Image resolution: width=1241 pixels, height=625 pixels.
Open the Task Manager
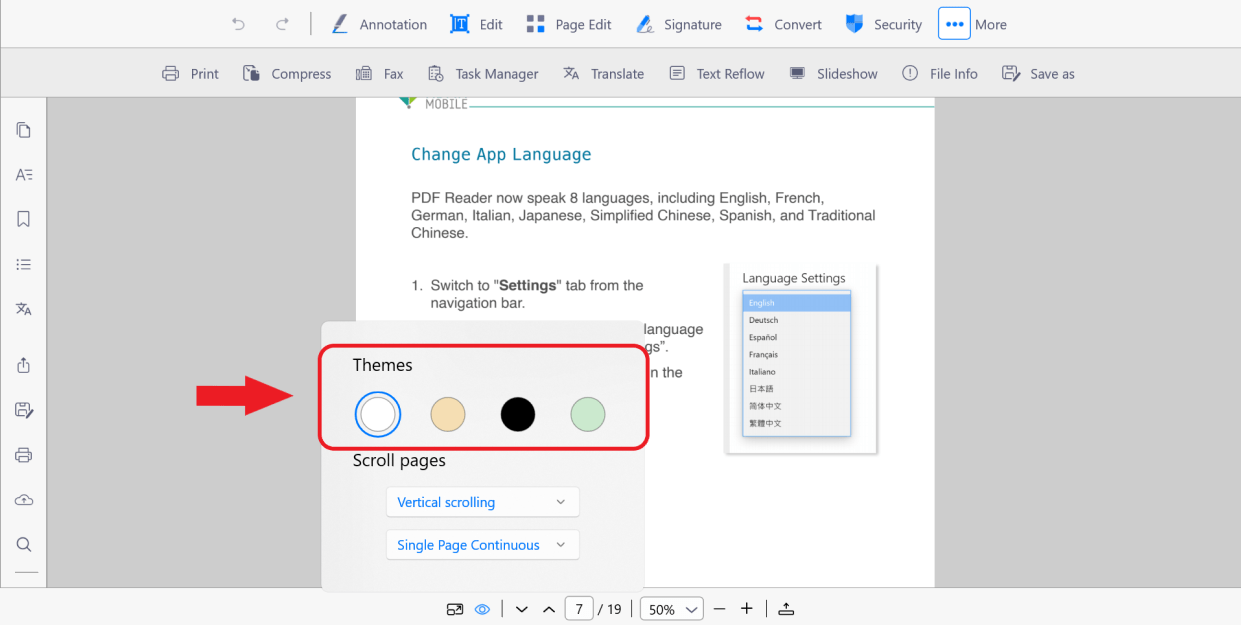483,73
